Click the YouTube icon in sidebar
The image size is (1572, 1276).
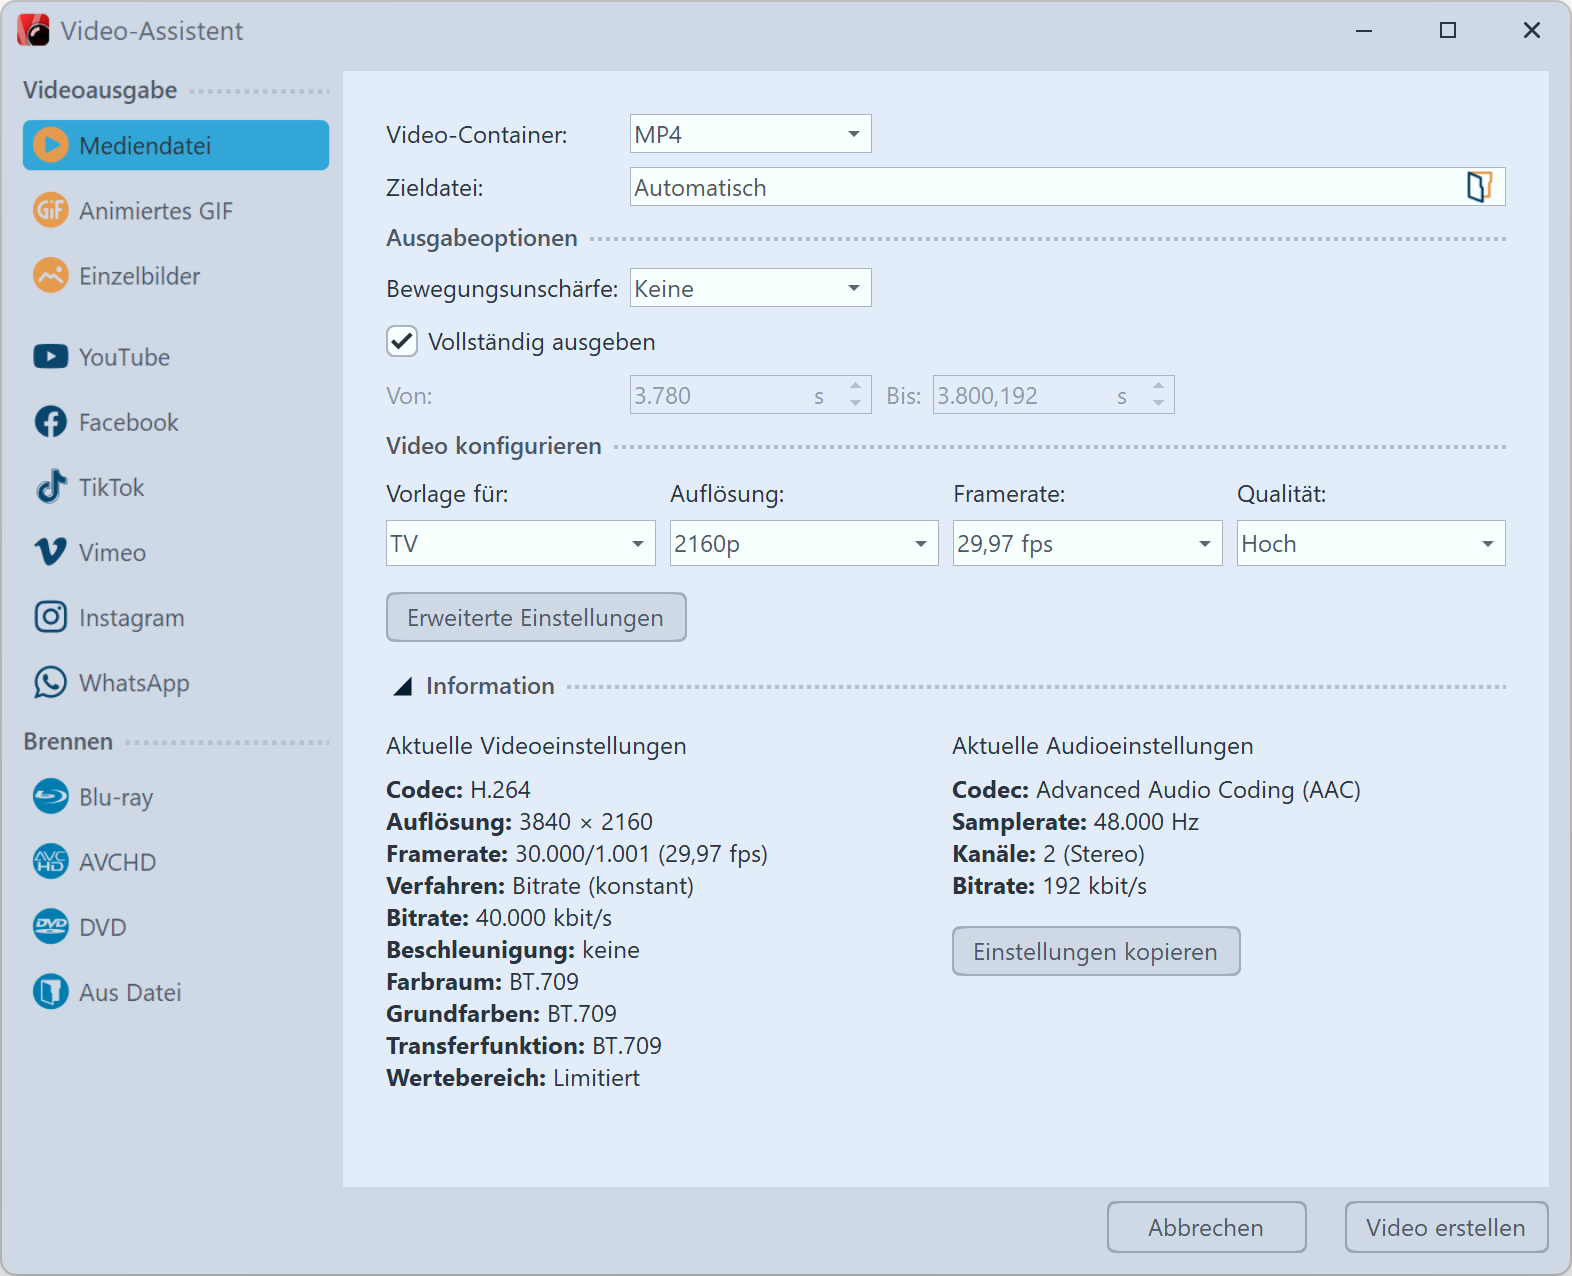coord(50,357)
